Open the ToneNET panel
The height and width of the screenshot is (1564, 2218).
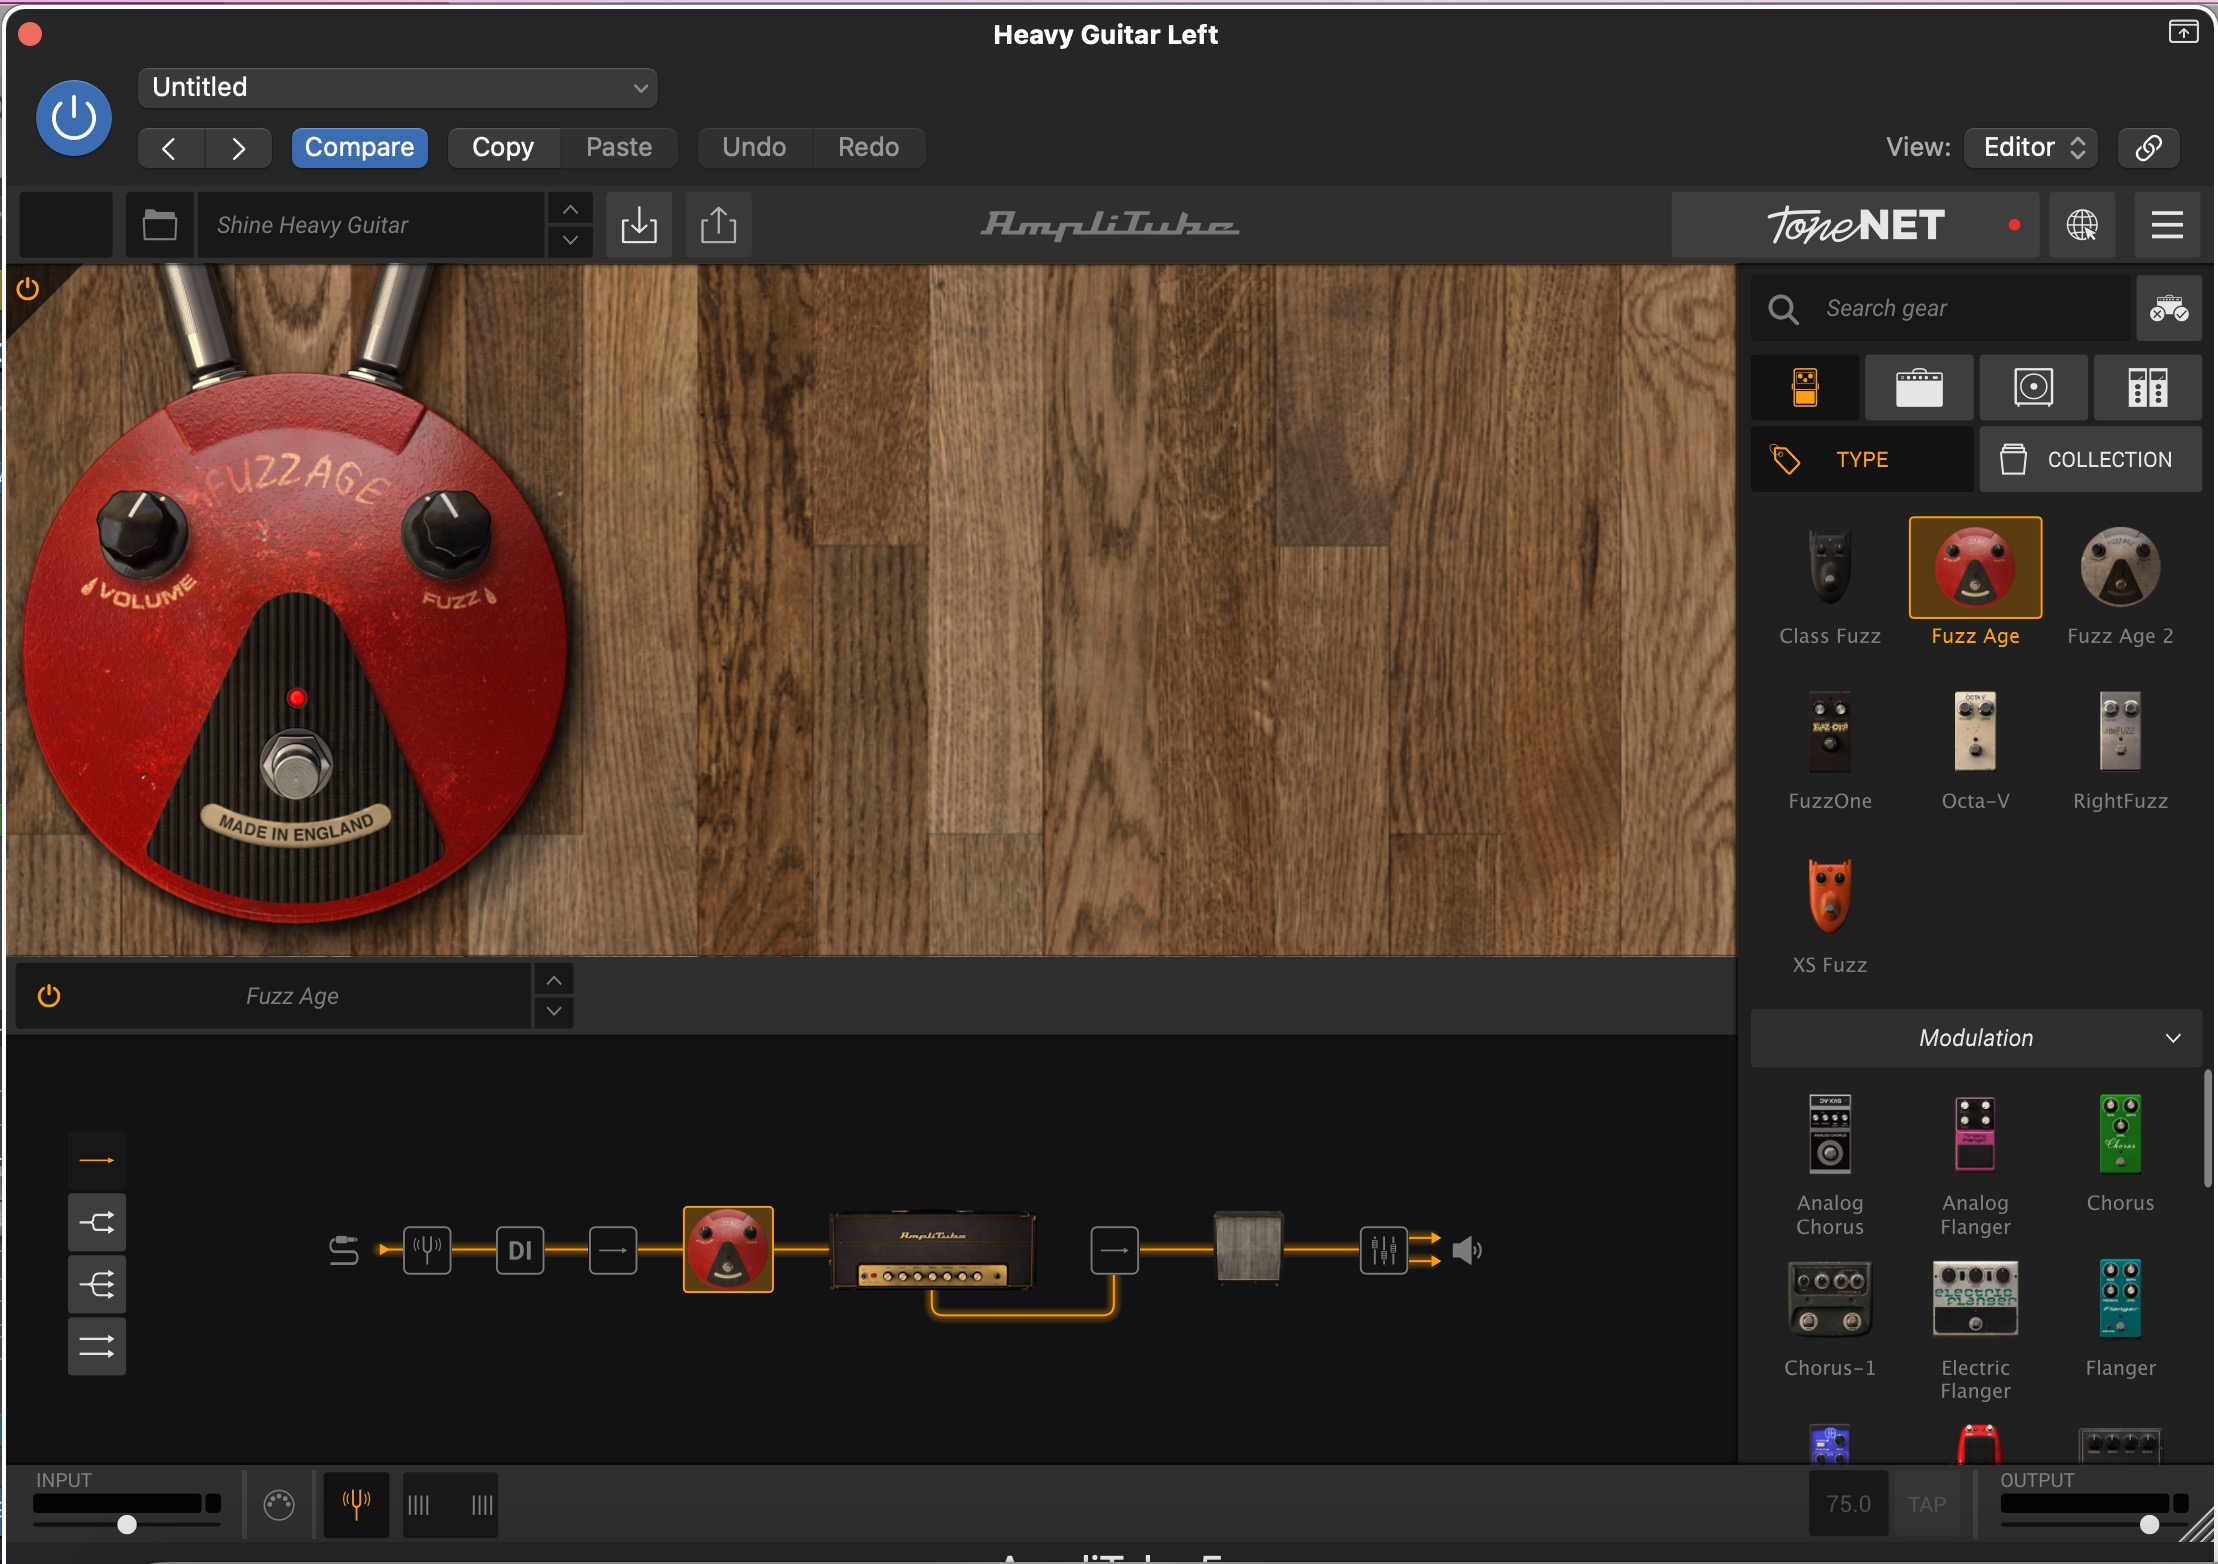tap(1855, 225)
